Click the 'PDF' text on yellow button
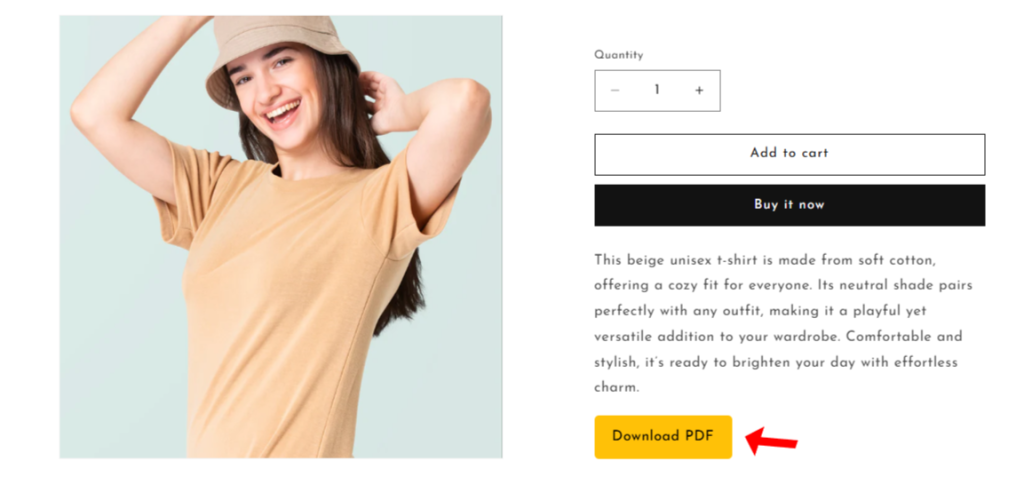The image size is (1024, 485). 699,437
